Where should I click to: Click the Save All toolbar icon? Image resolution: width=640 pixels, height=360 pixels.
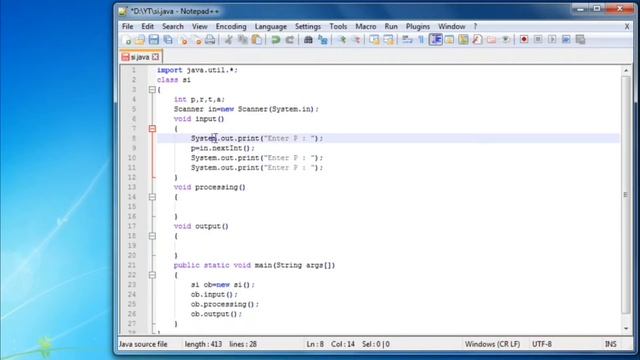[x=168, y=40]
